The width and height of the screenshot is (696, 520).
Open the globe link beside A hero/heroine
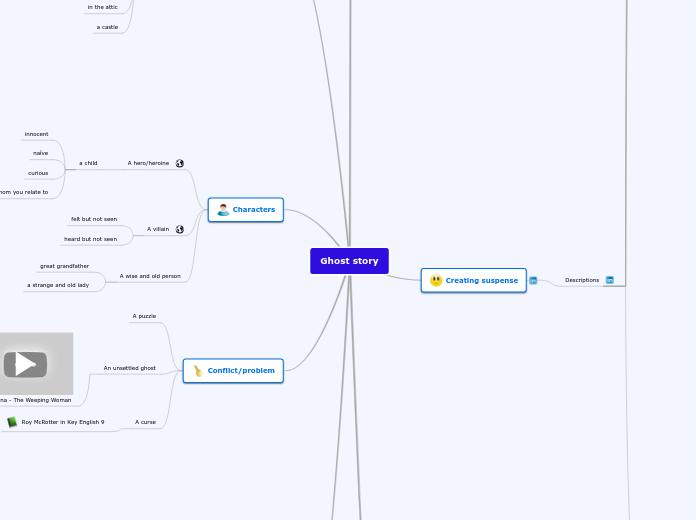[180, 163]
